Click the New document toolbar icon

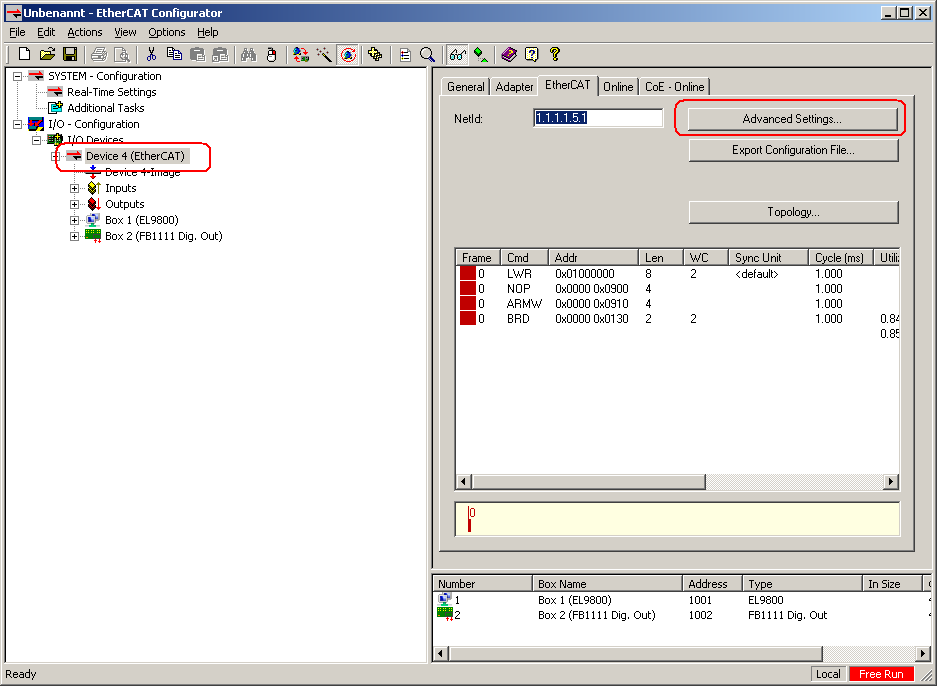pos(24,54)
